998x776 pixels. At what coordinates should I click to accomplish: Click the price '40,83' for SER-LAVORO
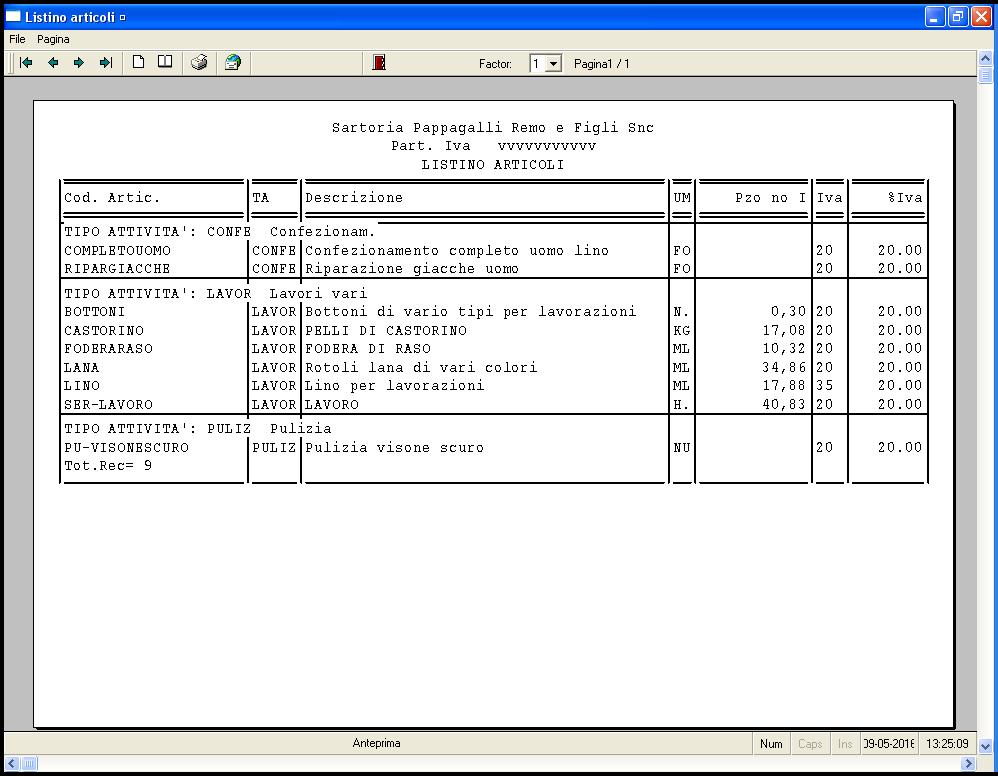(784, 405)
